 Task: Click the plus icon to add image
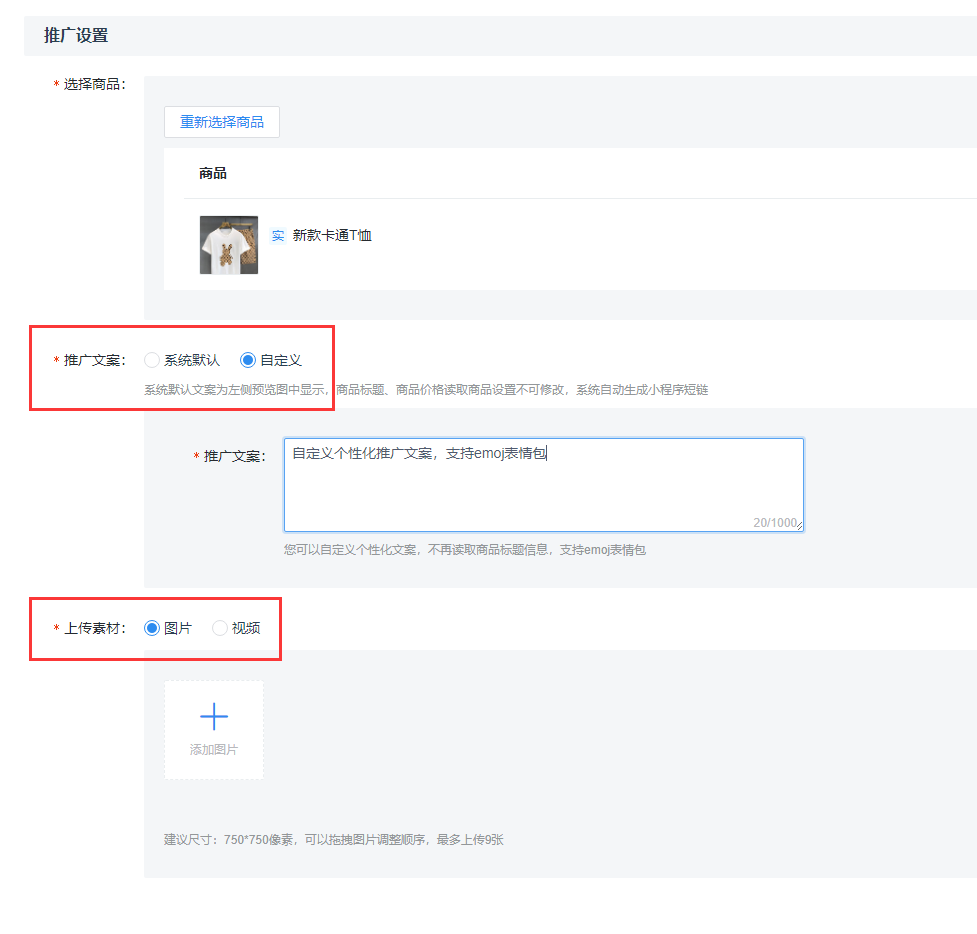pos(214,716)
